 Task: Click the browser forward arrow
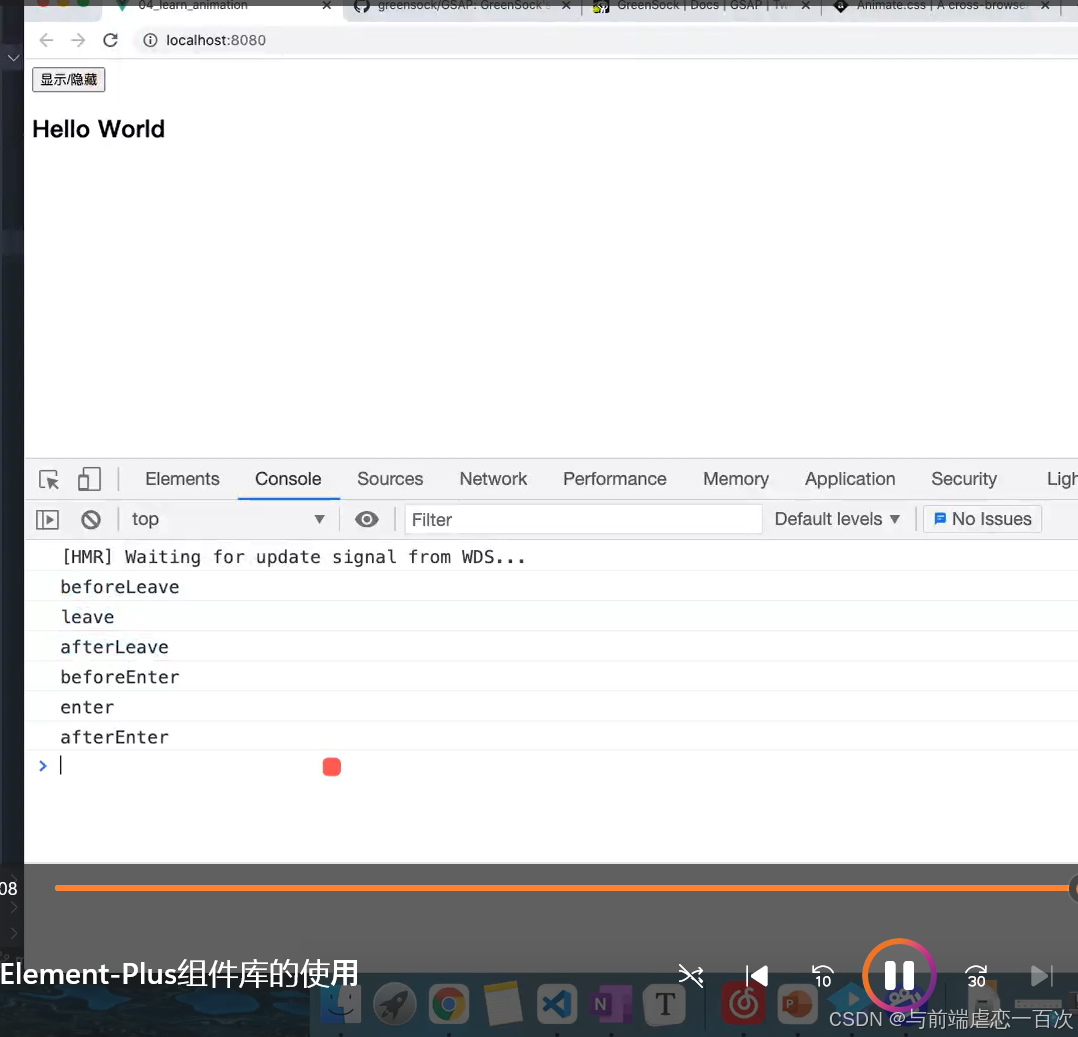pos(78,40)
